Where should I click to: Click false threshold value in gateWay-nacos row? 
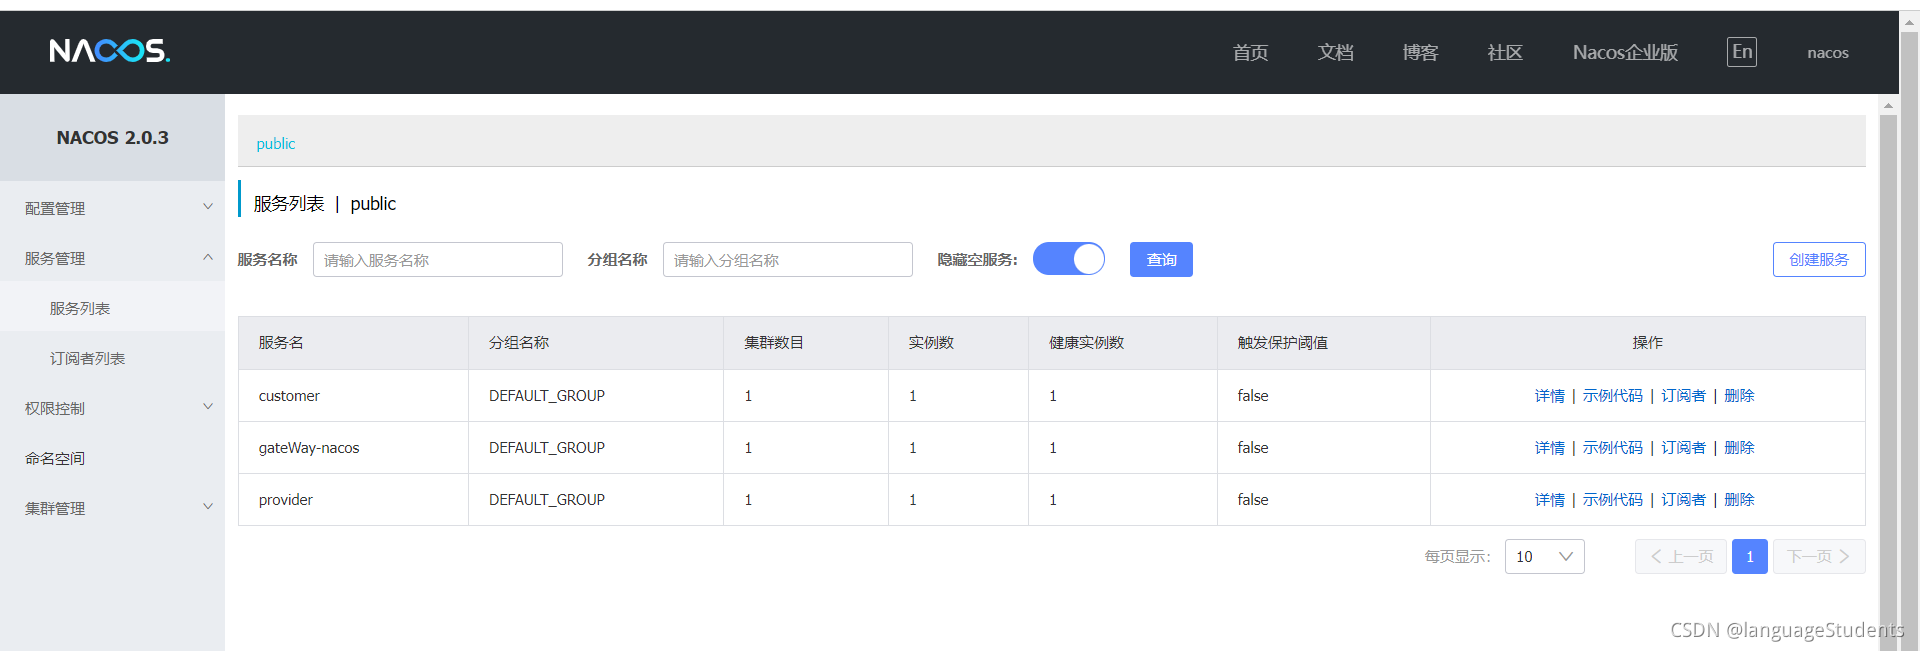coord(1253,448)
